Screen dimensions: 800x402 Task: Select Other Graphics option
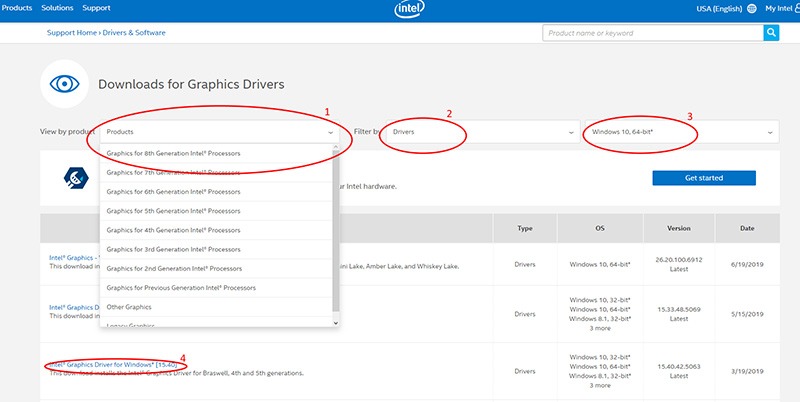[216, 307]
